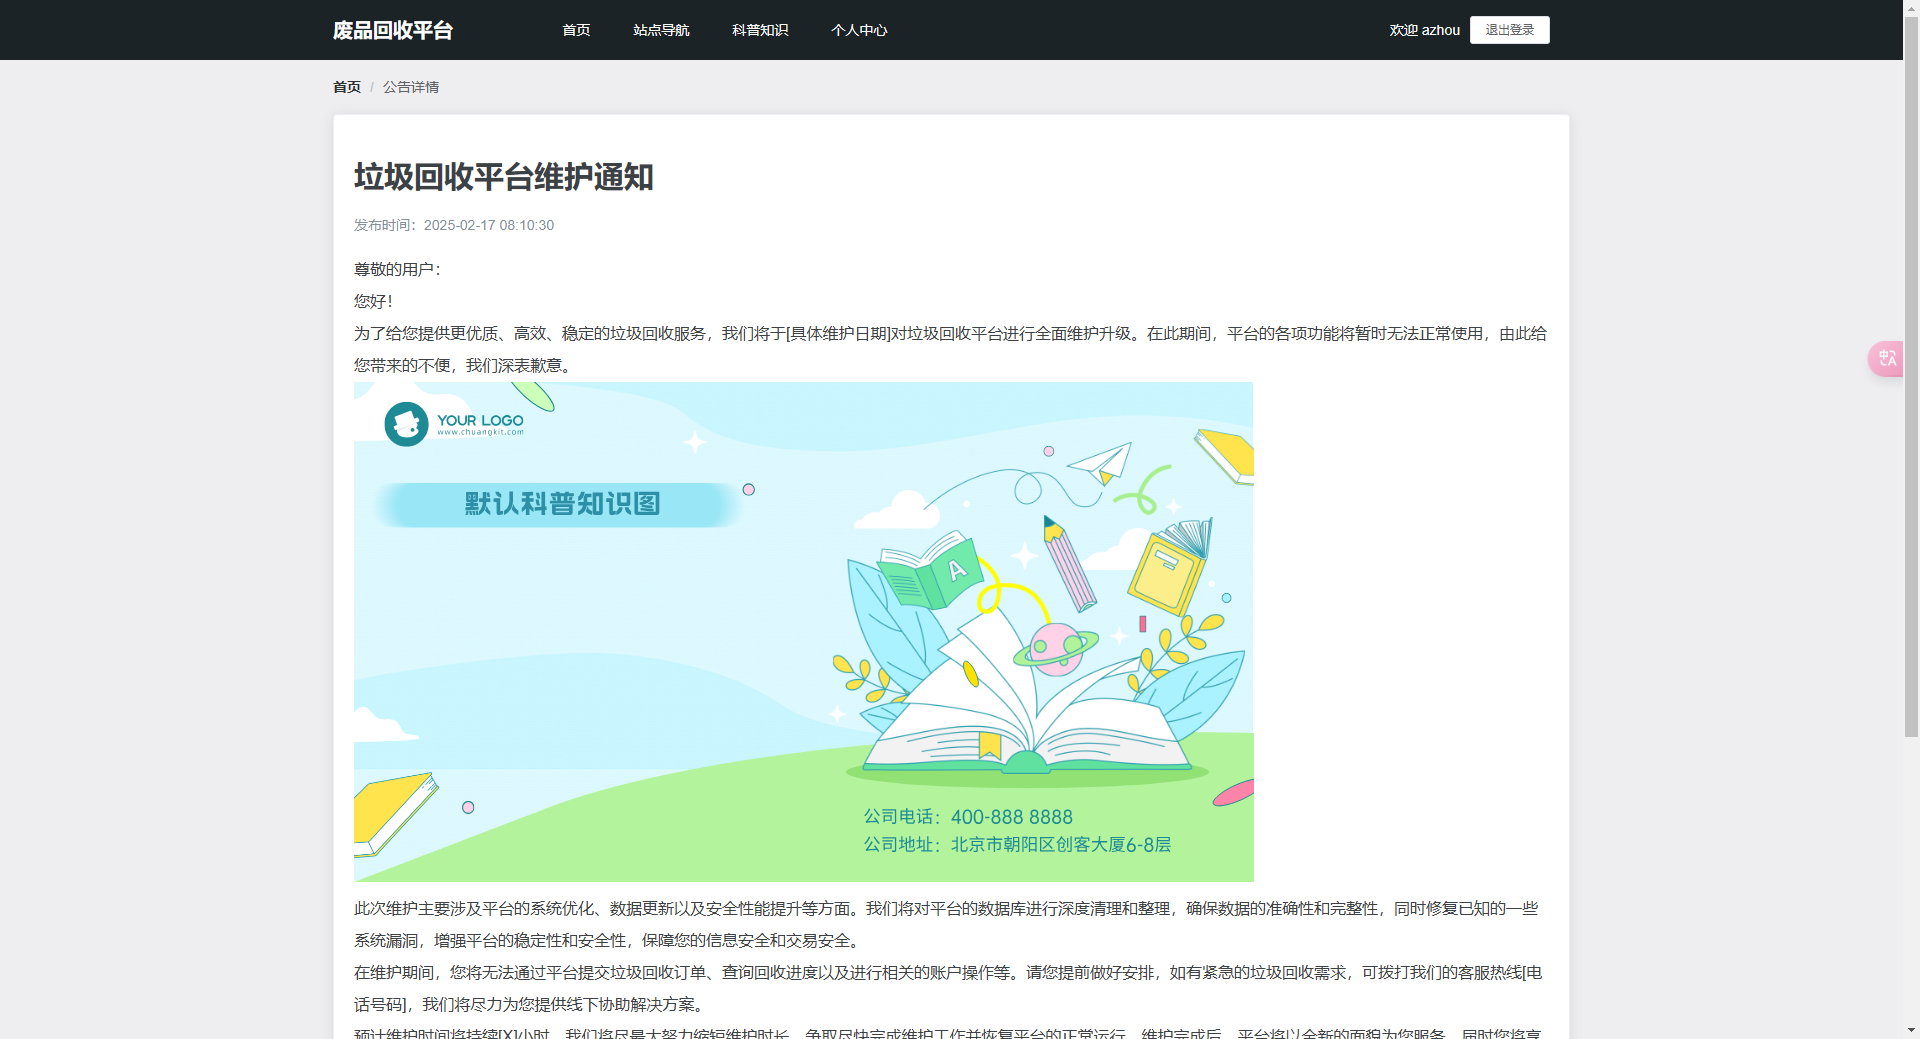This screenshot has width=1920, height=1039.
Task: Click the paragraph starting 为了给您提供更优质
Action: 950,349
